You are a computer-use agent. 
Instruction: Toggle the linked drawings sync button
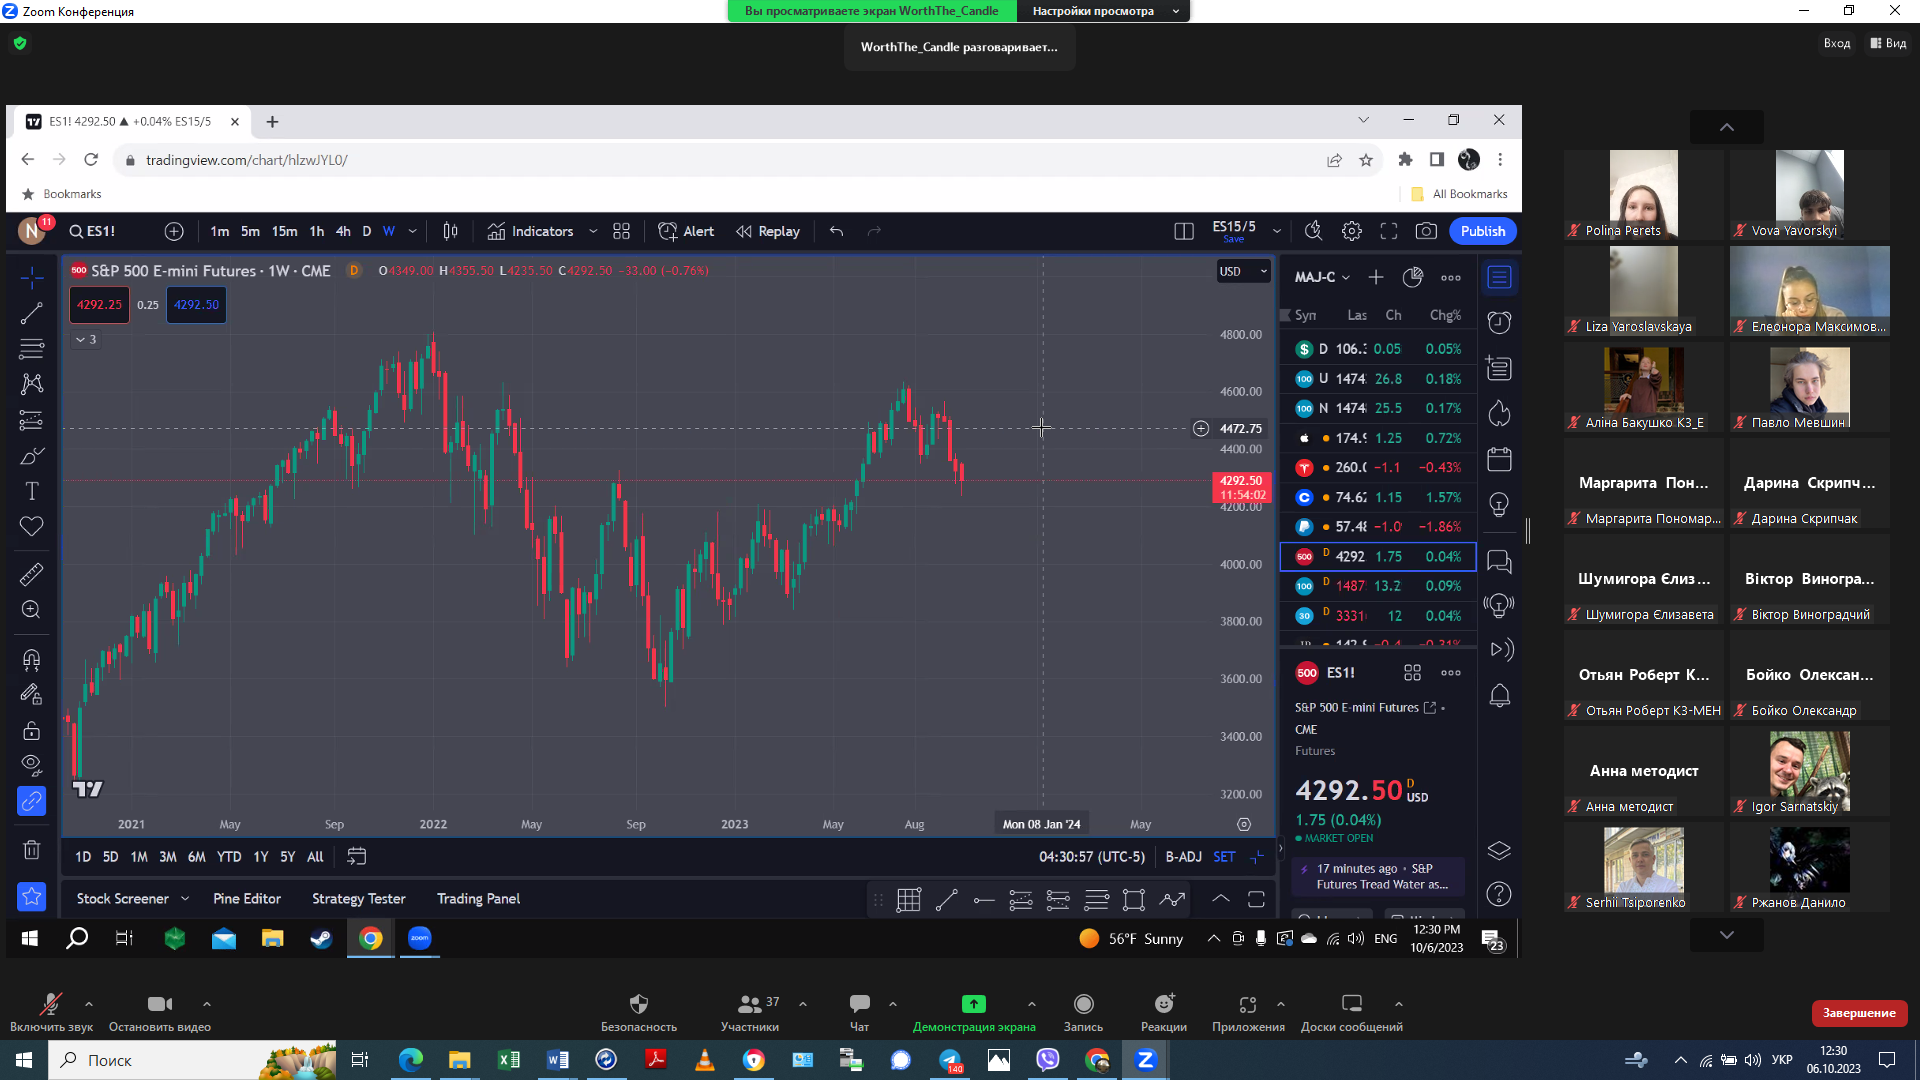point(31,801)
